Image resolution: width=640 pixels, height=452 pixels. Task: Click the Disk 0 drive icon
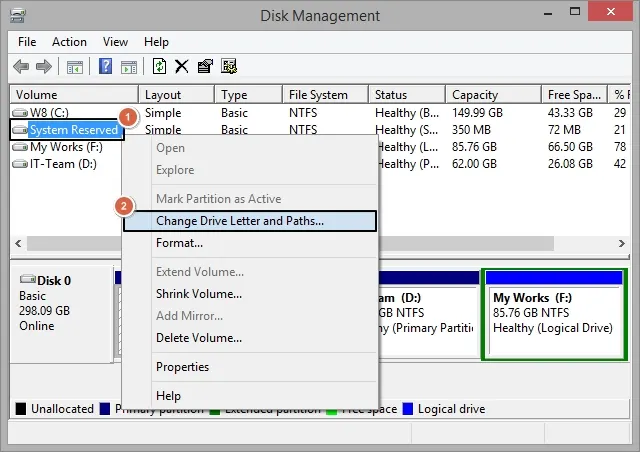28,279
